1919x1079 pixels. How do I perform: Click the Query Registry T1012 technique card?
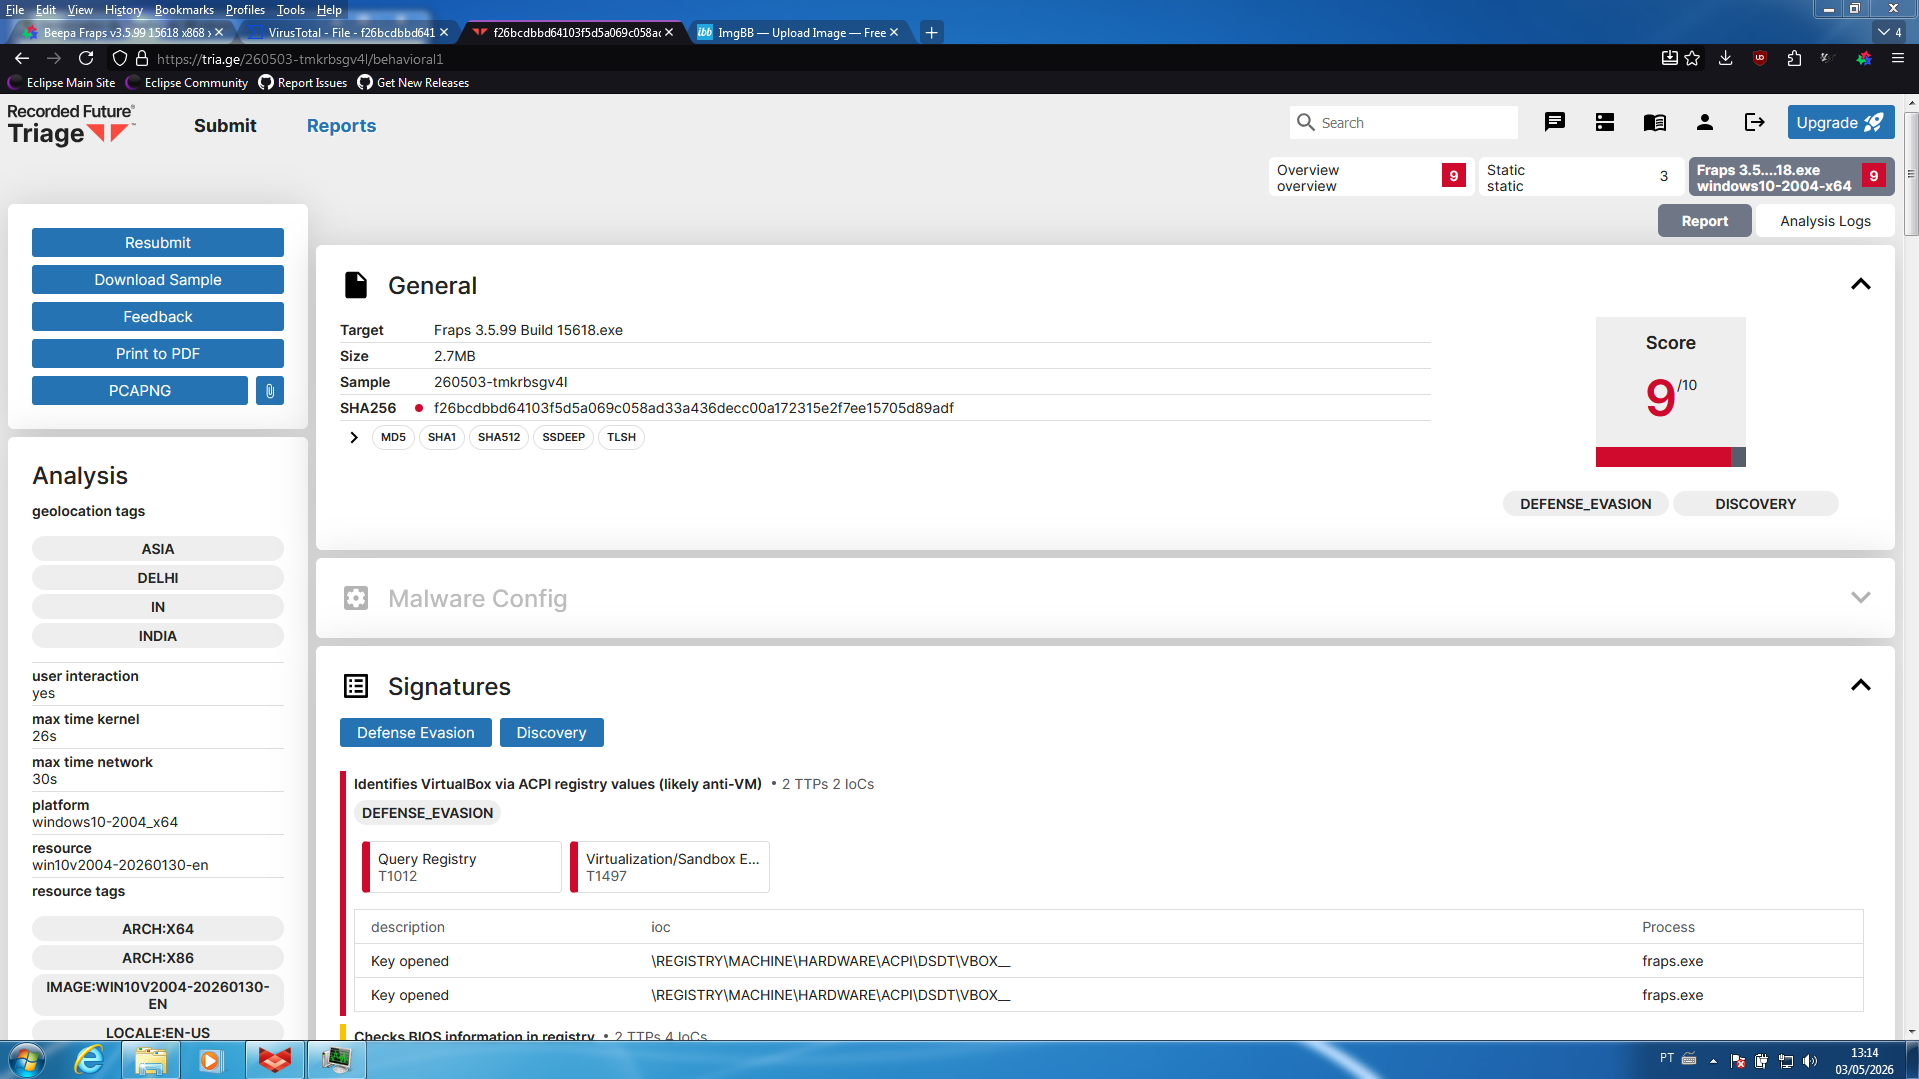pos(461,867)
